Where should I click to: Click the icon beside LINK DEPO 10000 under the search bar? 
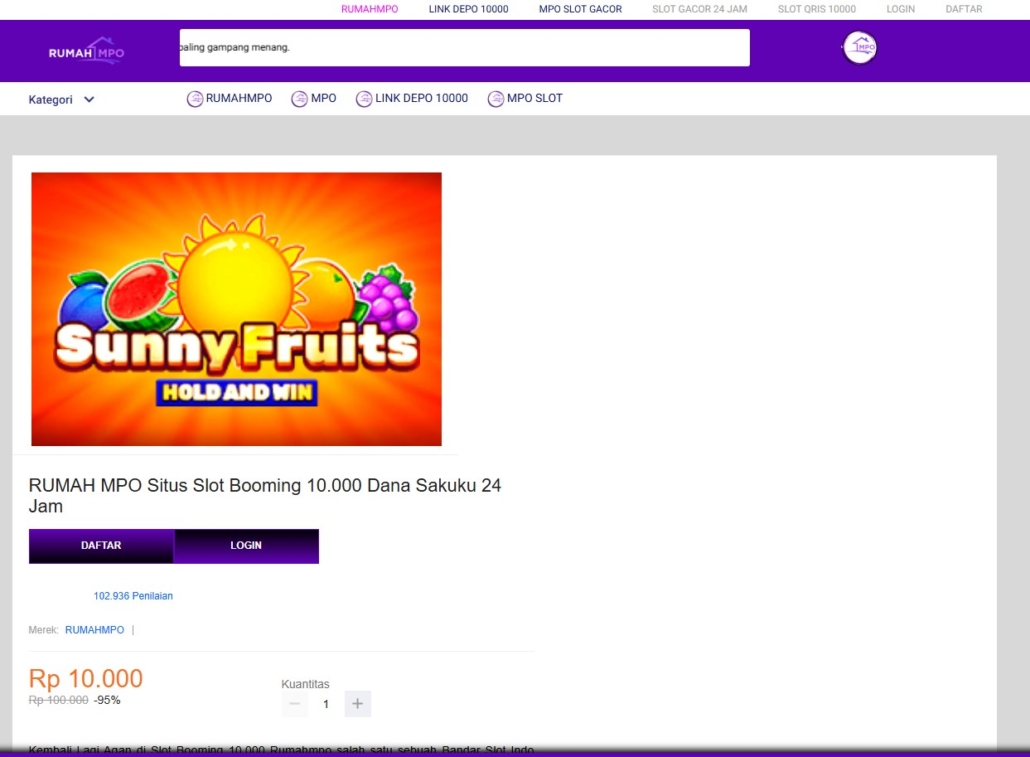[x=364, y=99]
